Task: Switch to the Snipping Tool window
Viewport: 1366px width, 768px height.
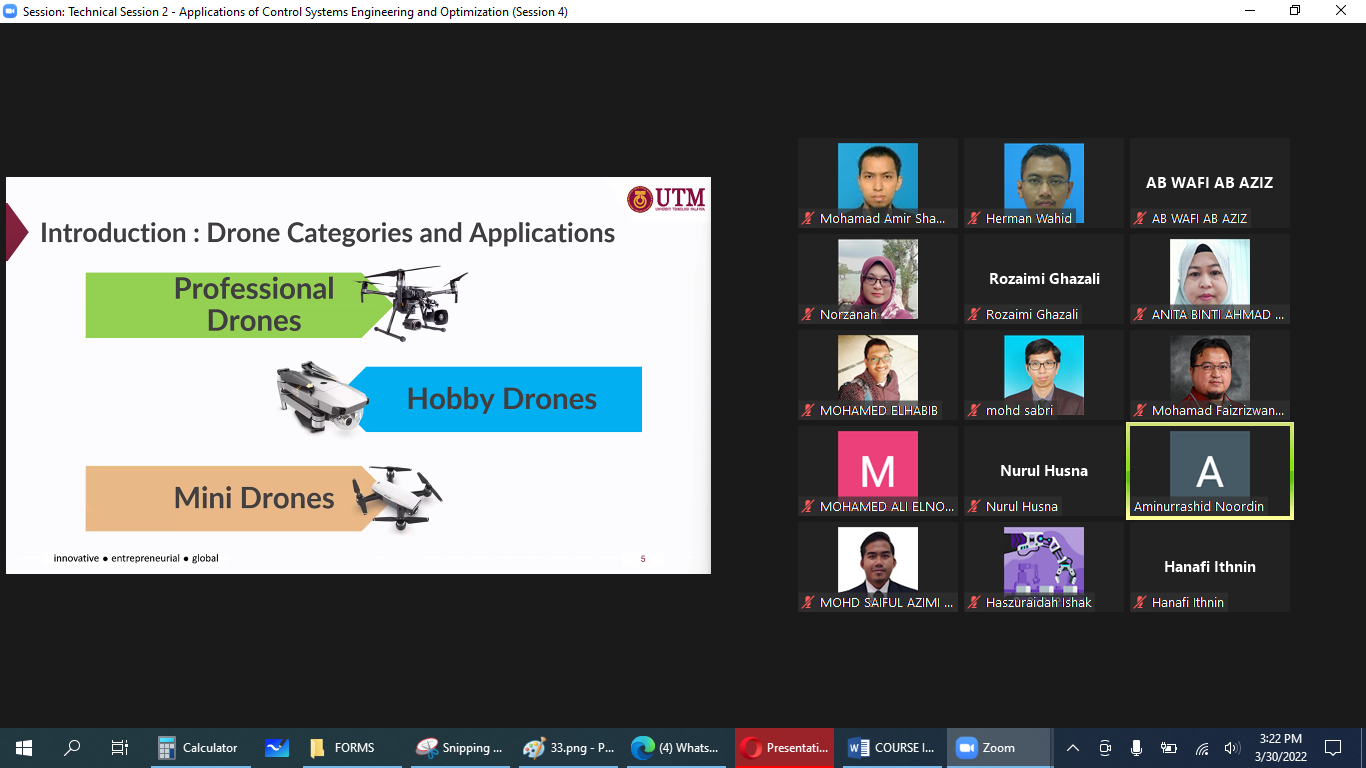Action: click(459, 747)
